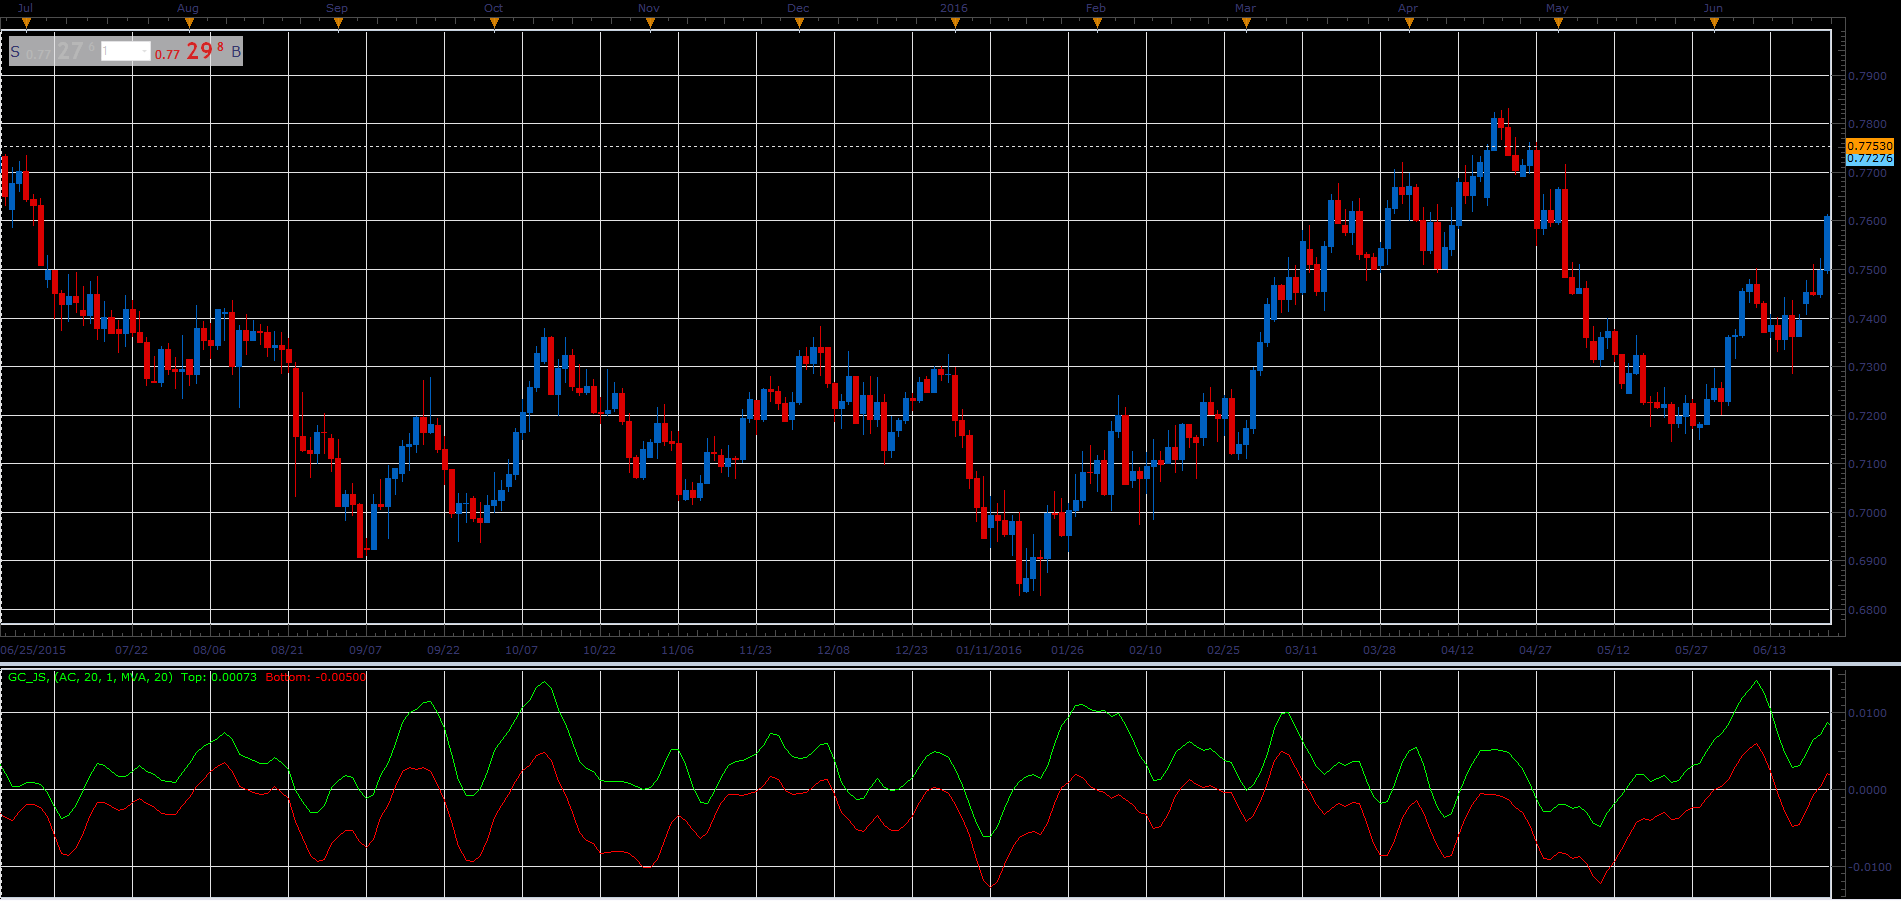The width and height of the screenshot is (1901, 901).
Task: Select the Oct month marker triangle
Action: tap(494, 22)
